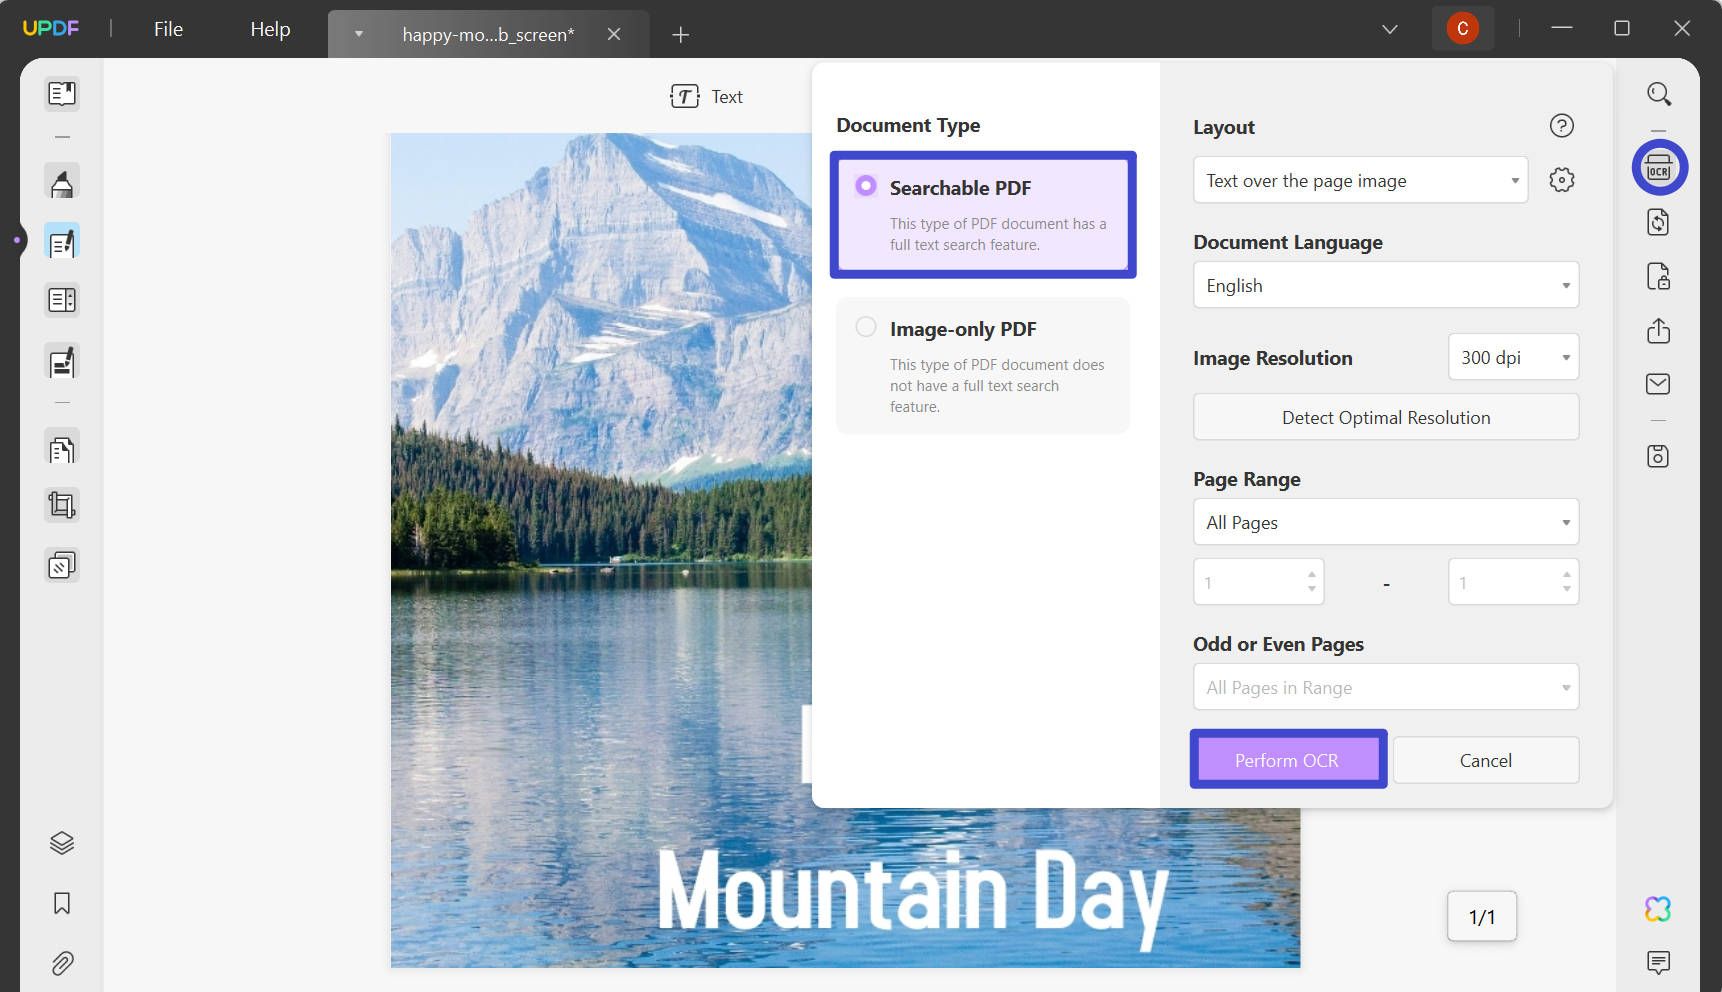
Task: Open the Document Language dropdown
Action: tap(1385, 285)
